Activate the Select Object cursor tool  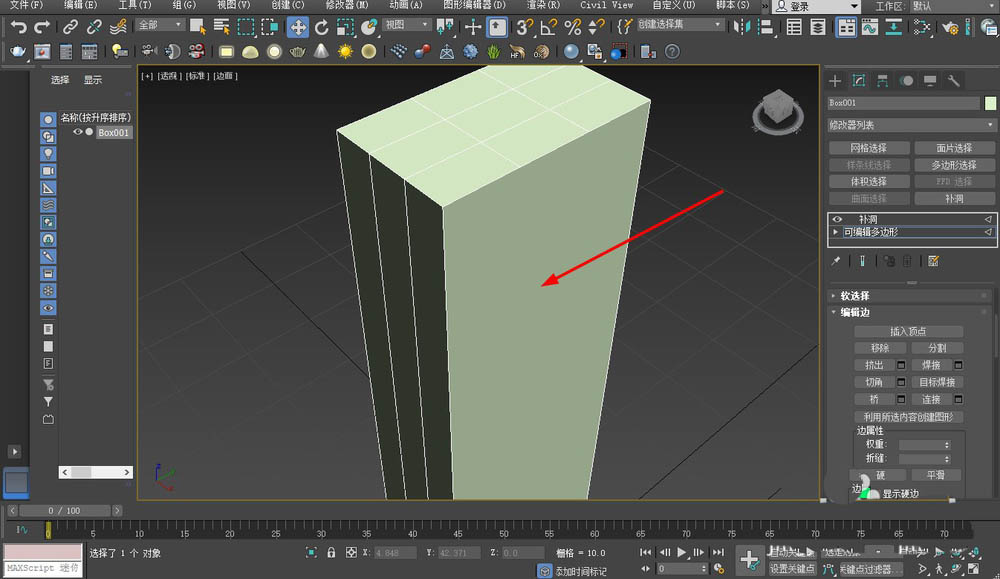tap(198, 27)
